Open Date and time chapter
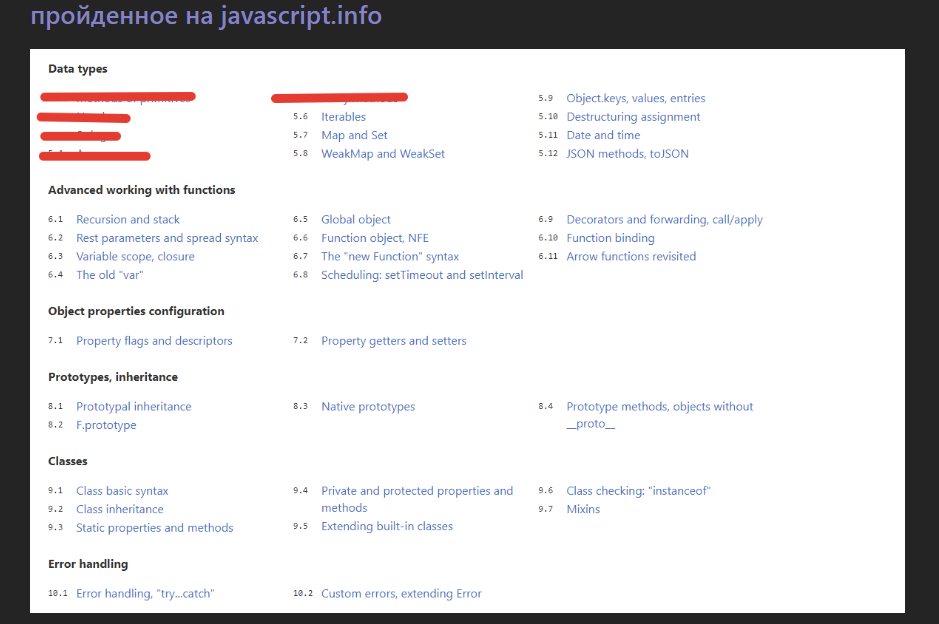 point(603,135)
